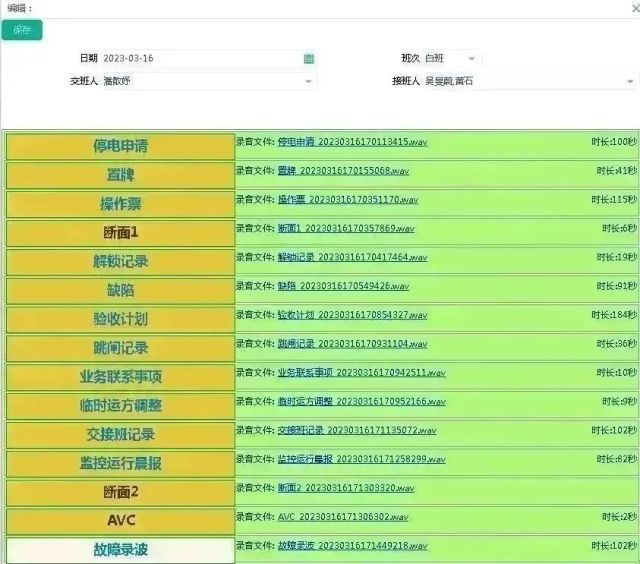The image size is (640, 564).
Task: Open the 临时运方调整 wav recording link
Action: pos(361,401)
